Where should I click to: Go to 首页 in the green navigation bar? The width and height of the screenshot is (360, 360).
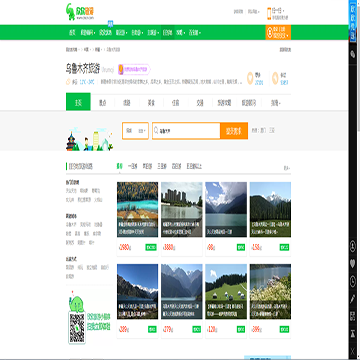pos(72,33)
